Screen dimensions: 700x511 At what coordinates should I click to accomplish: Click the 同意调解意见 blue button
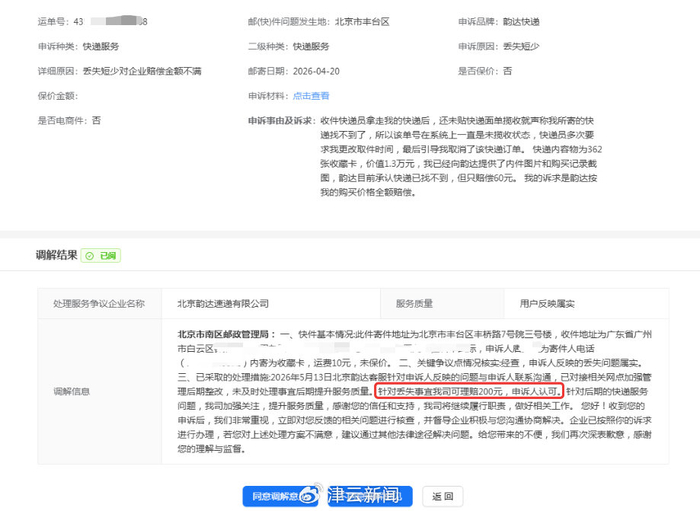point(280,496)
